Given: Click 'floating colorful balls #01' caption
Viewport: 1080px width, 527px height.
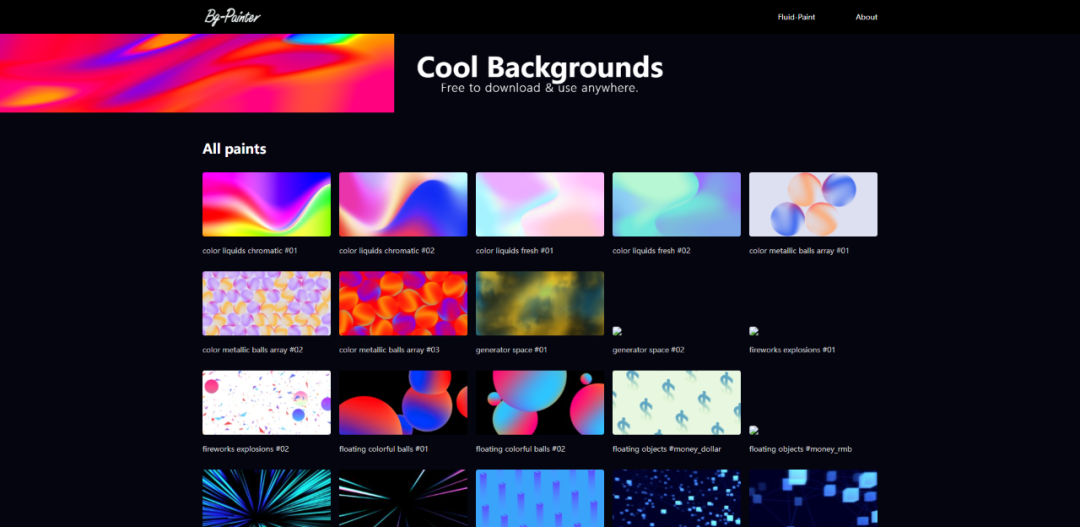Looking at the screenshot, I should click(384, 449).
